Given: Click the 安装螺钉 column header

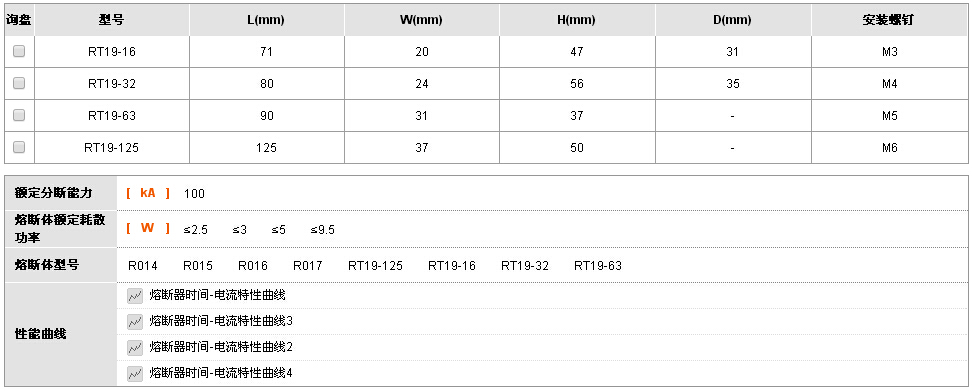Looking at the screenshot, I should [x=889, y=20].
